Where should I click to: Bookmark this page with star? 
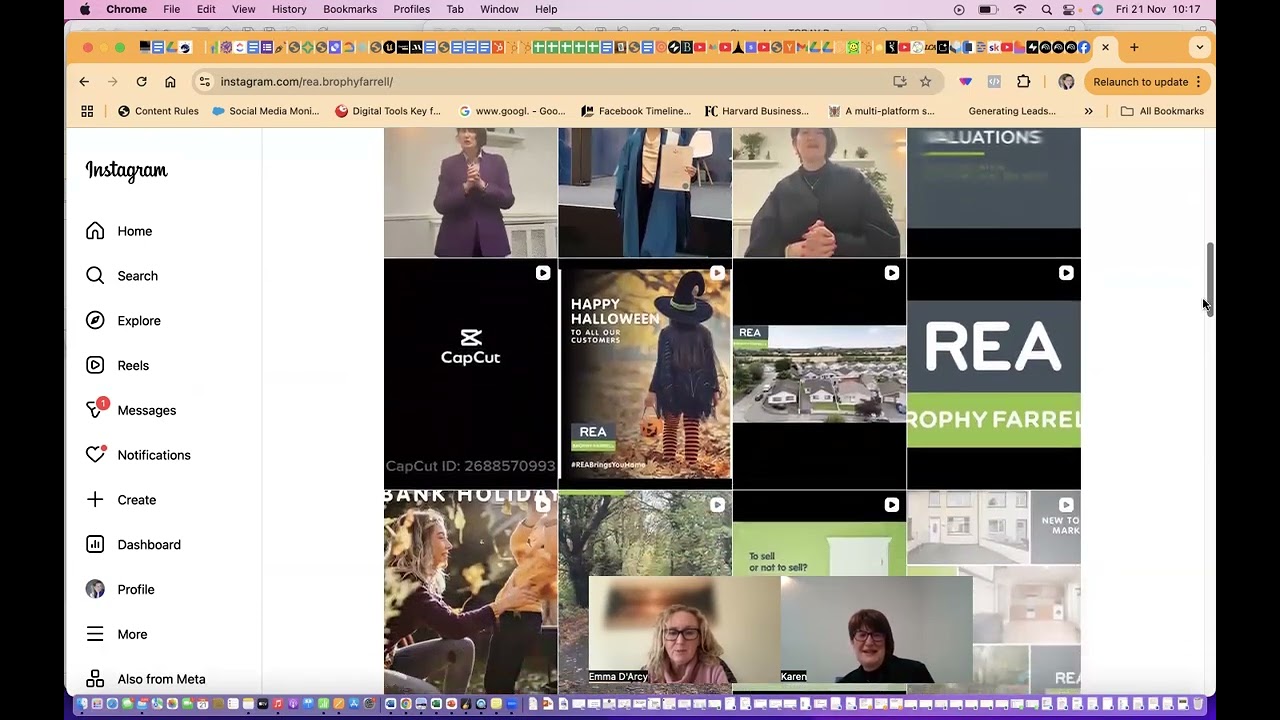926,82
